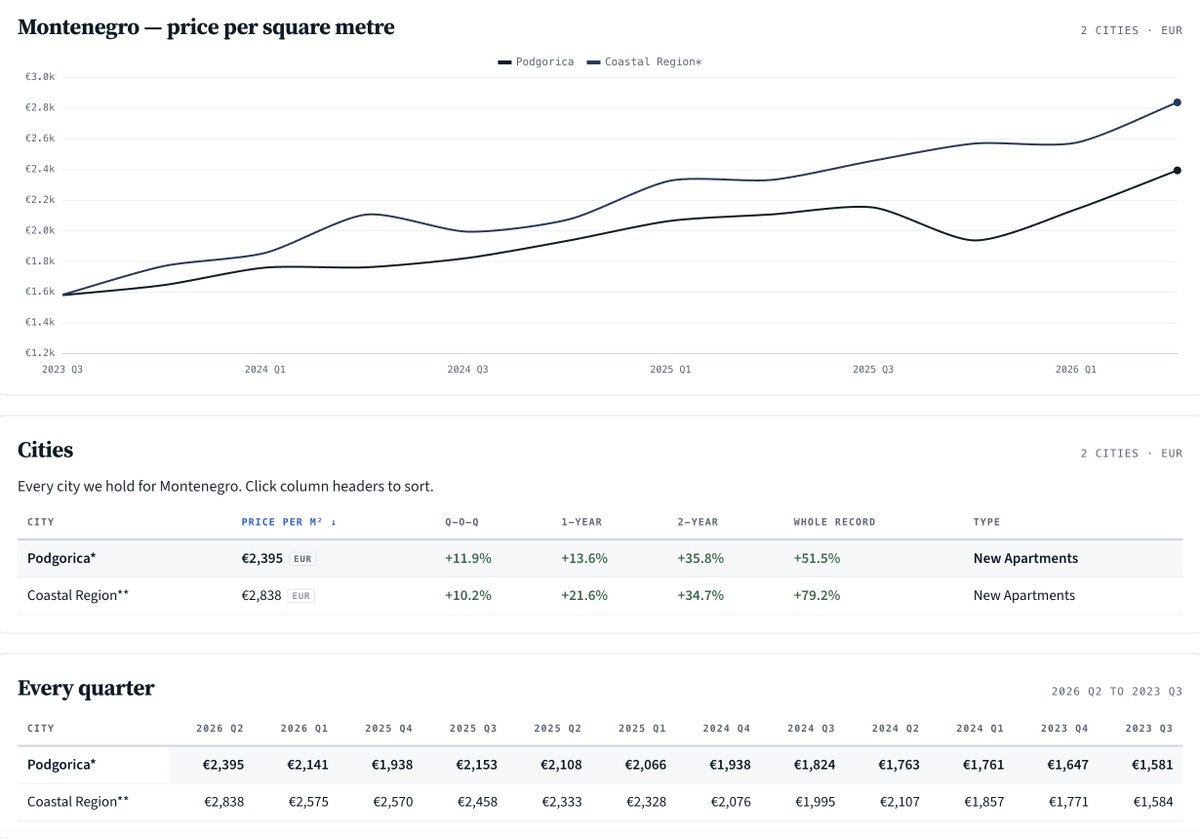Click the €2.4k y-axis label
The width and height of the screenshot is (1200, 839).
(x=40, y=169)
